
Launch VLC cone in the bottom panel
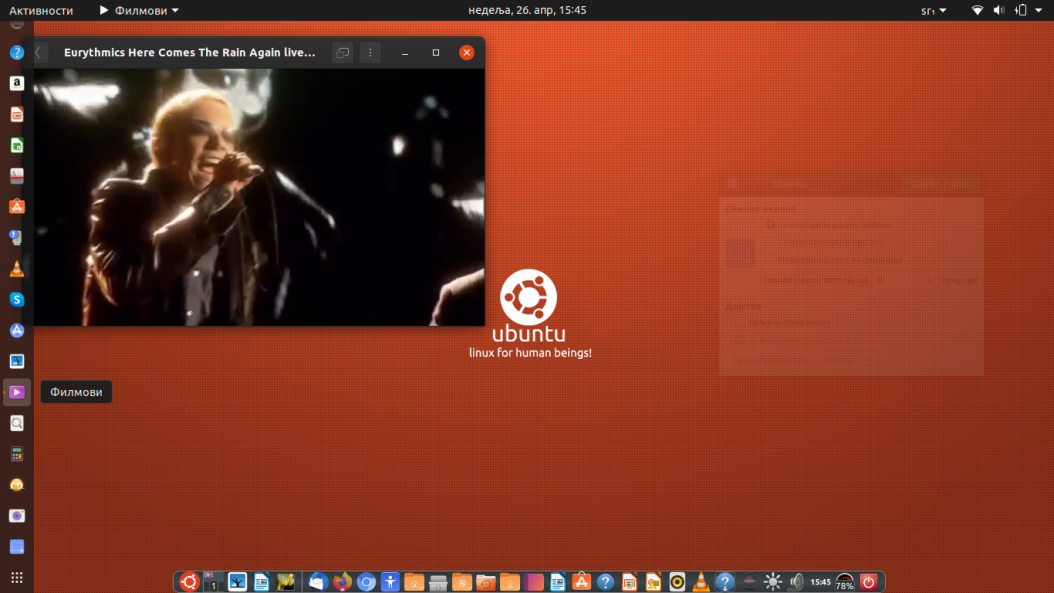[x=701, y=582]
